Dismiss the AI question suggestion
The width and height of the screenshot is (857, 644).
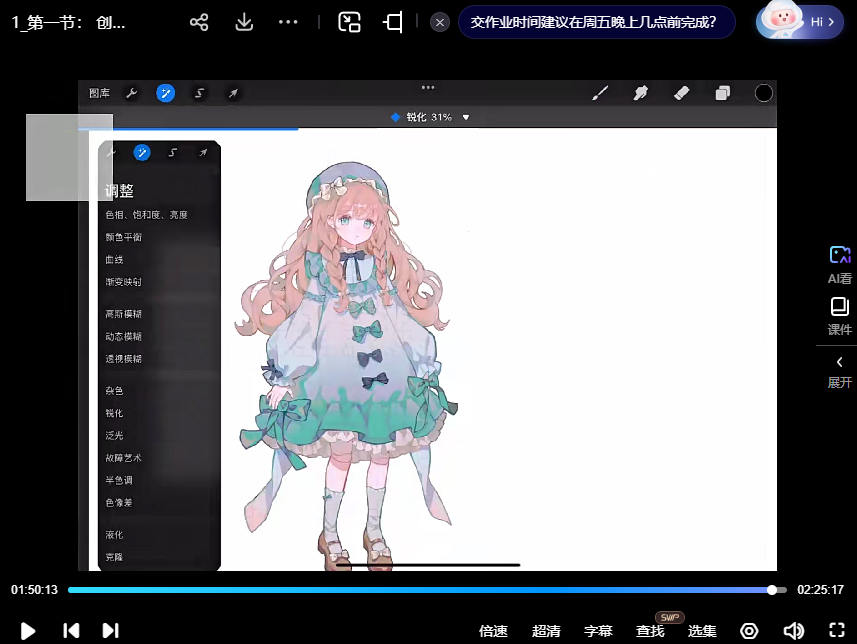click(x=439, y=22)
